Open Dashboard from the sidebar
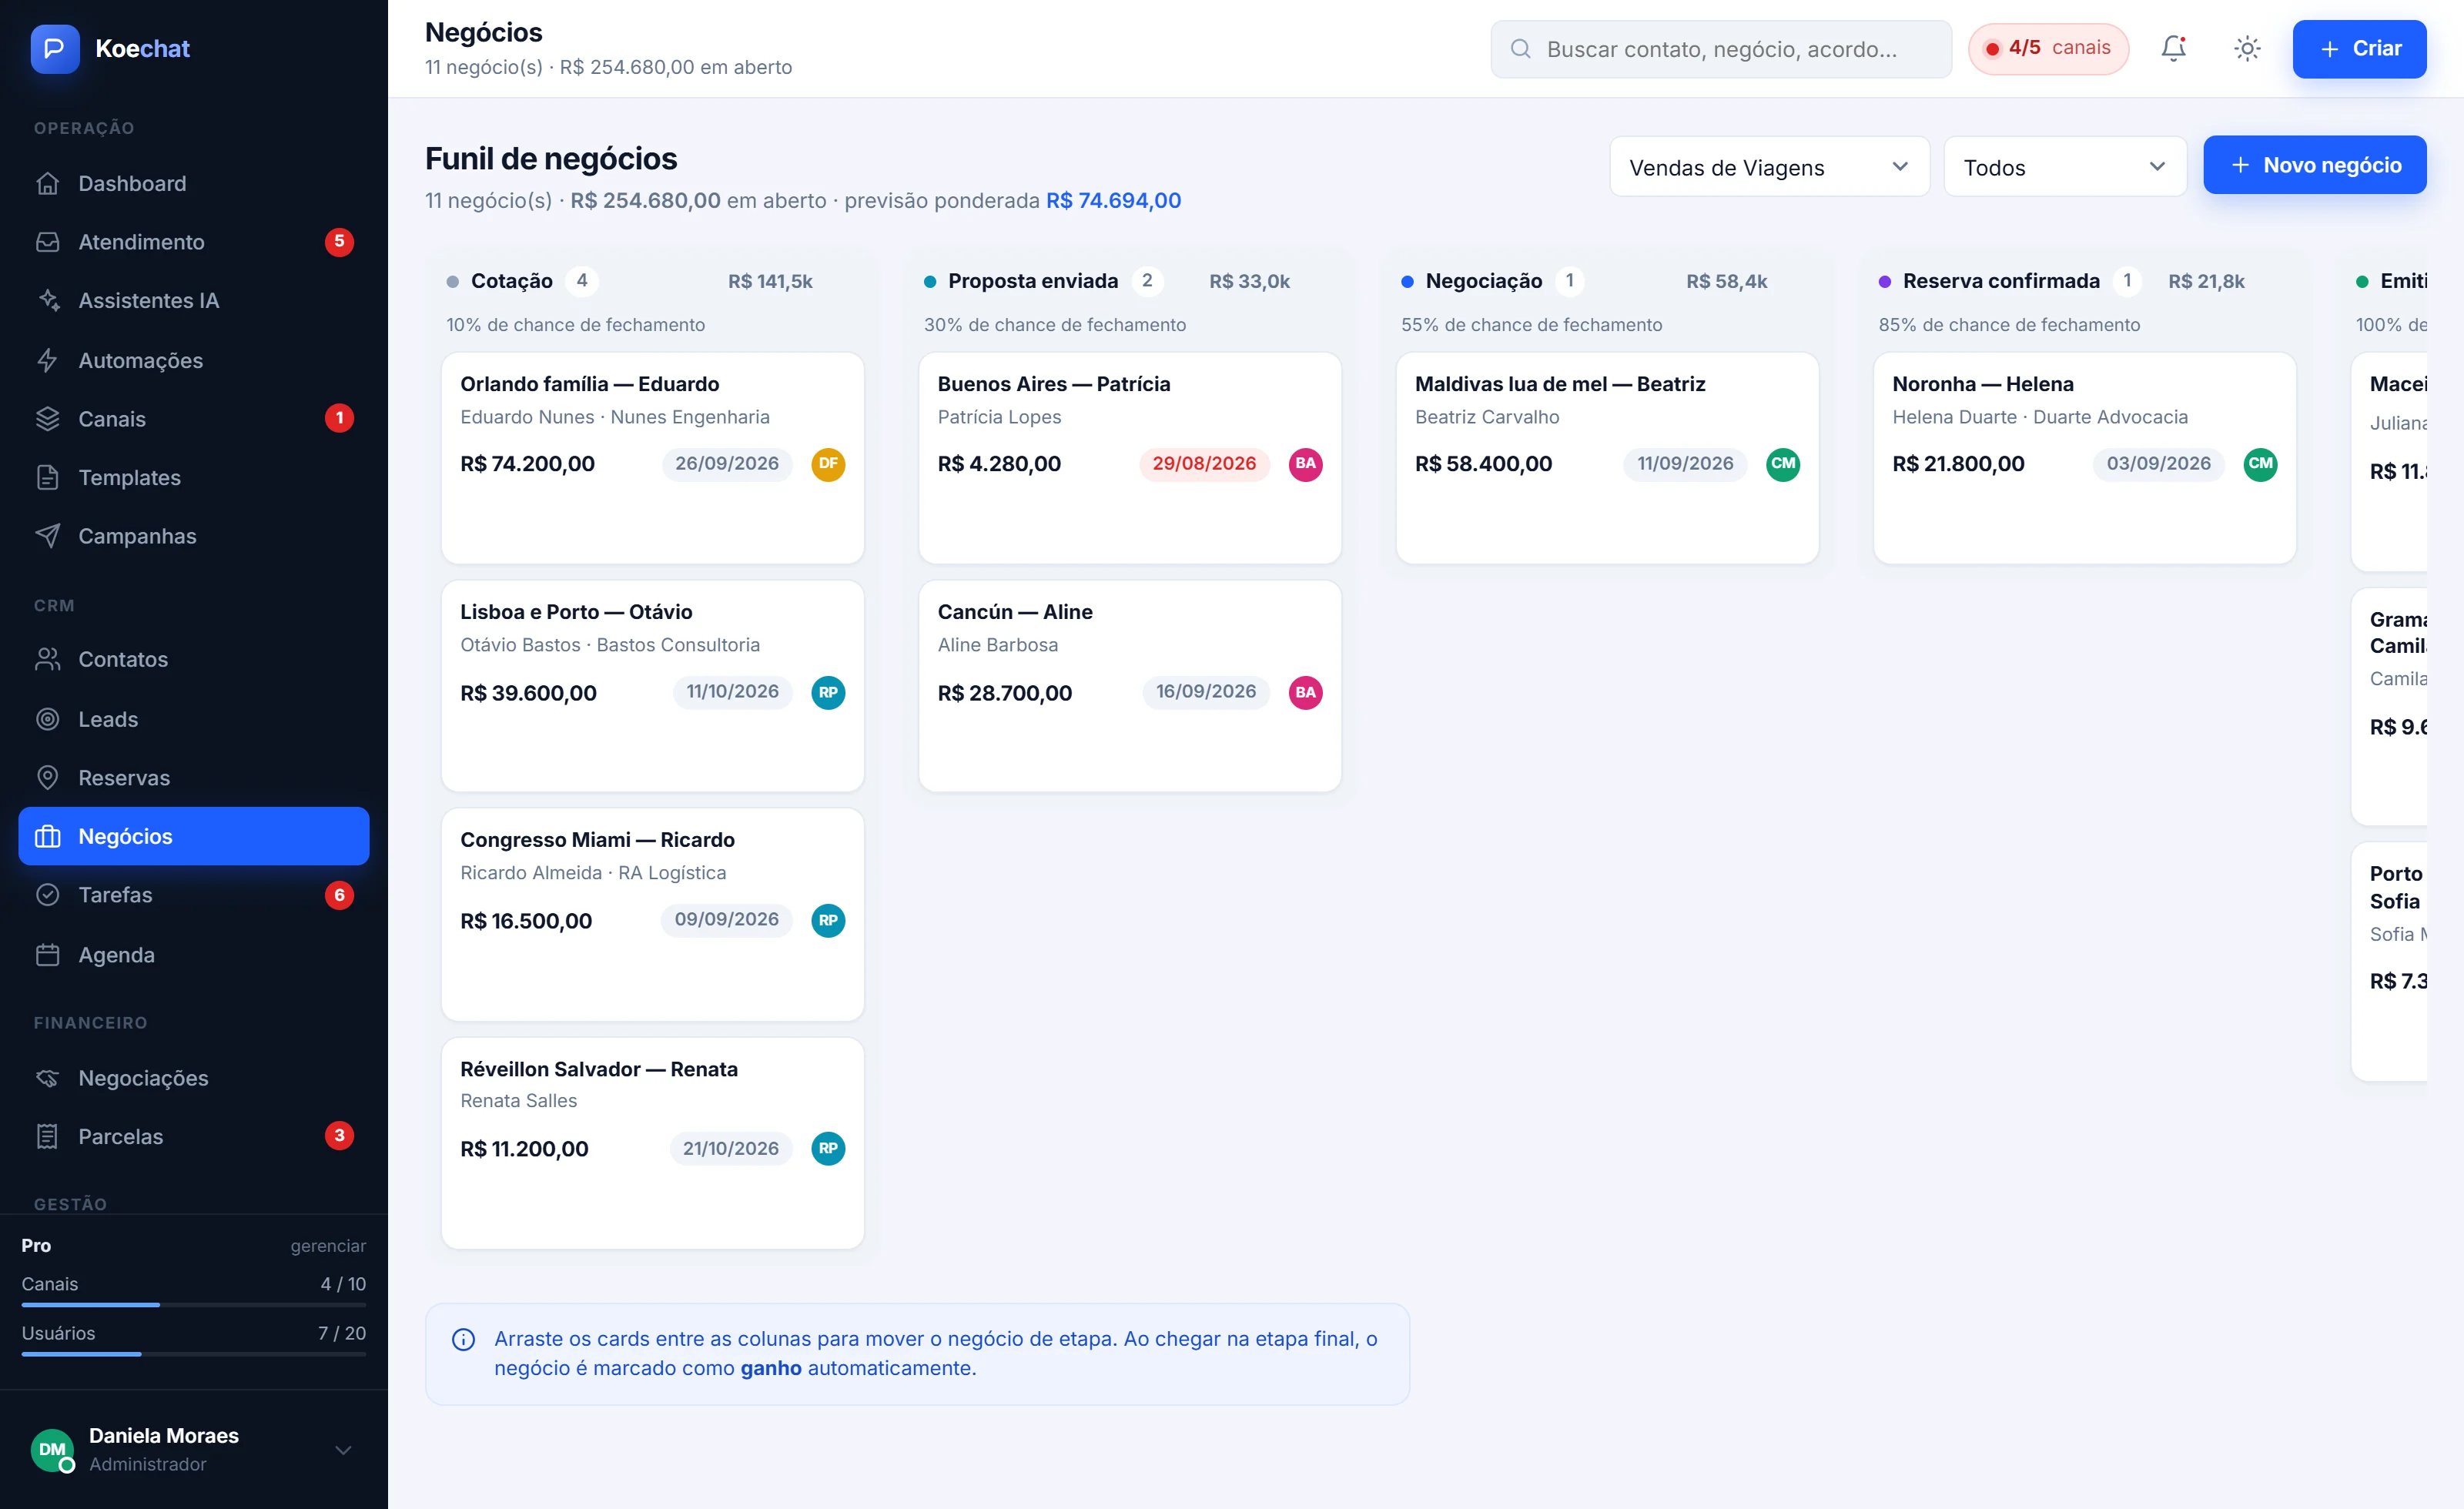 click(193, 183)
